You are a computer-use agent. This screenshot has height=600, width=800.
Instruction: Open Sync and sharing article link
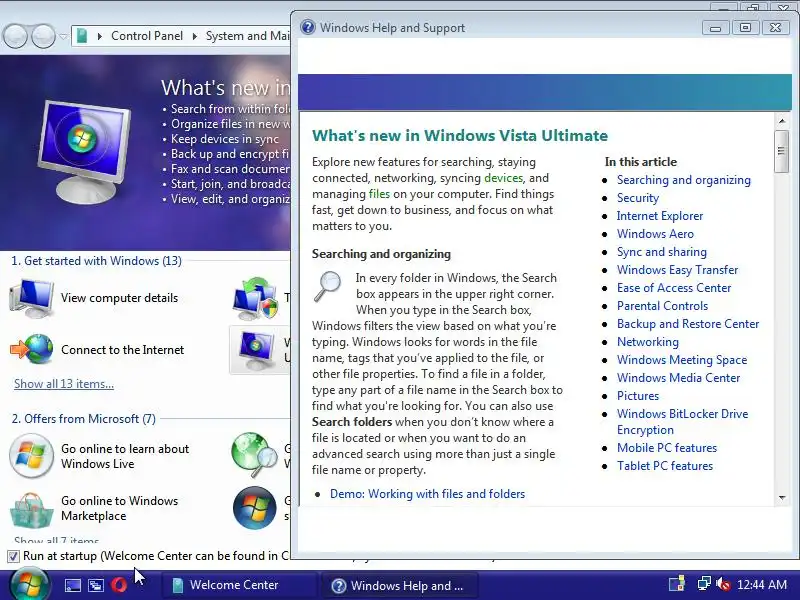662,252
